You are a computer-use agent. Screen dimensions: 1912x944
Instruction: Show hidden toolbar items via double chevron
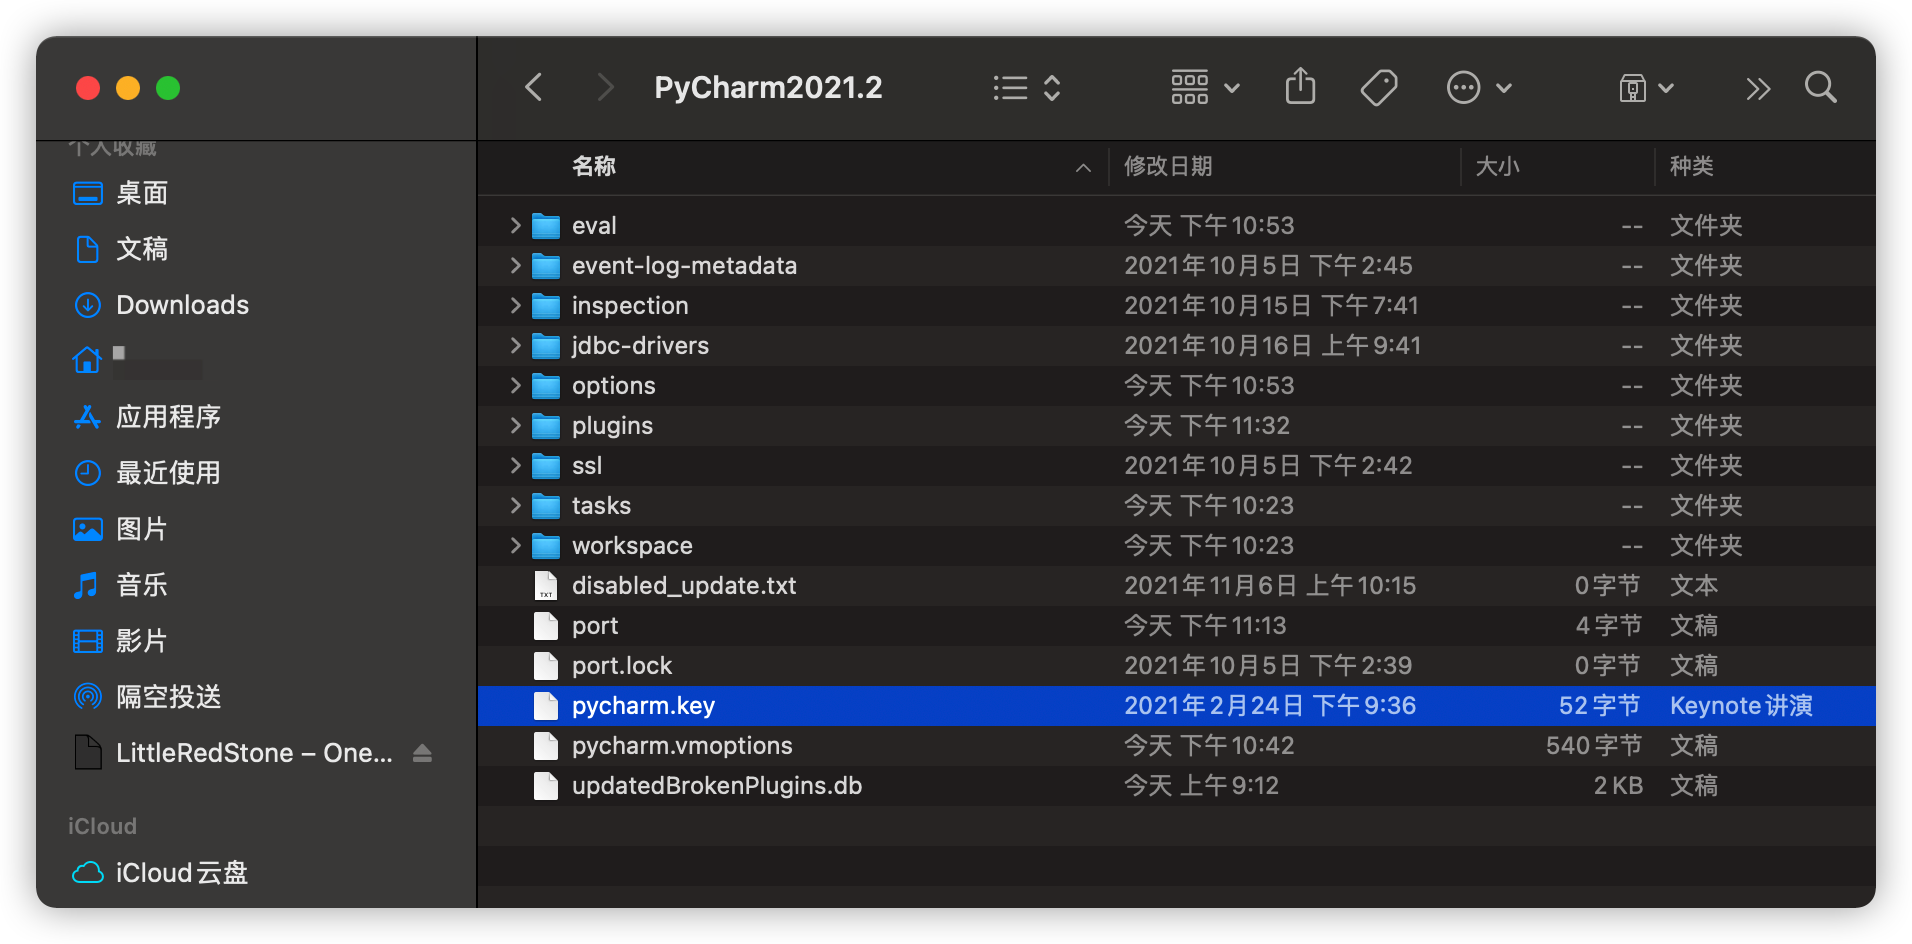(1758, 89)
